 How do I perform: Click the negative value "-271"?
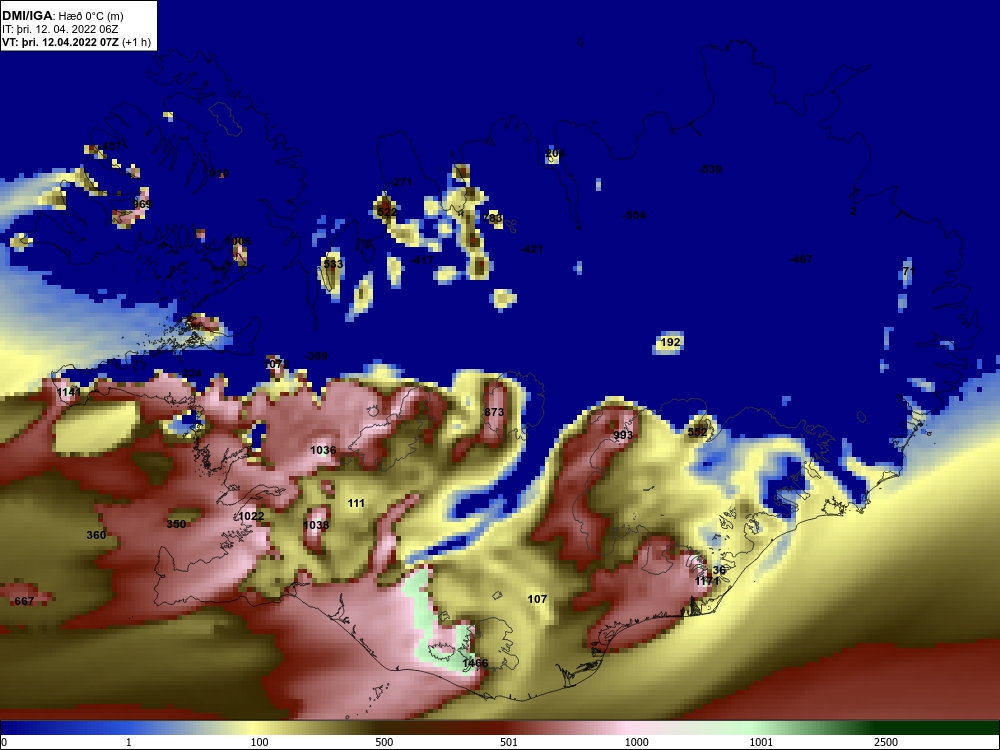click(401, 182)
